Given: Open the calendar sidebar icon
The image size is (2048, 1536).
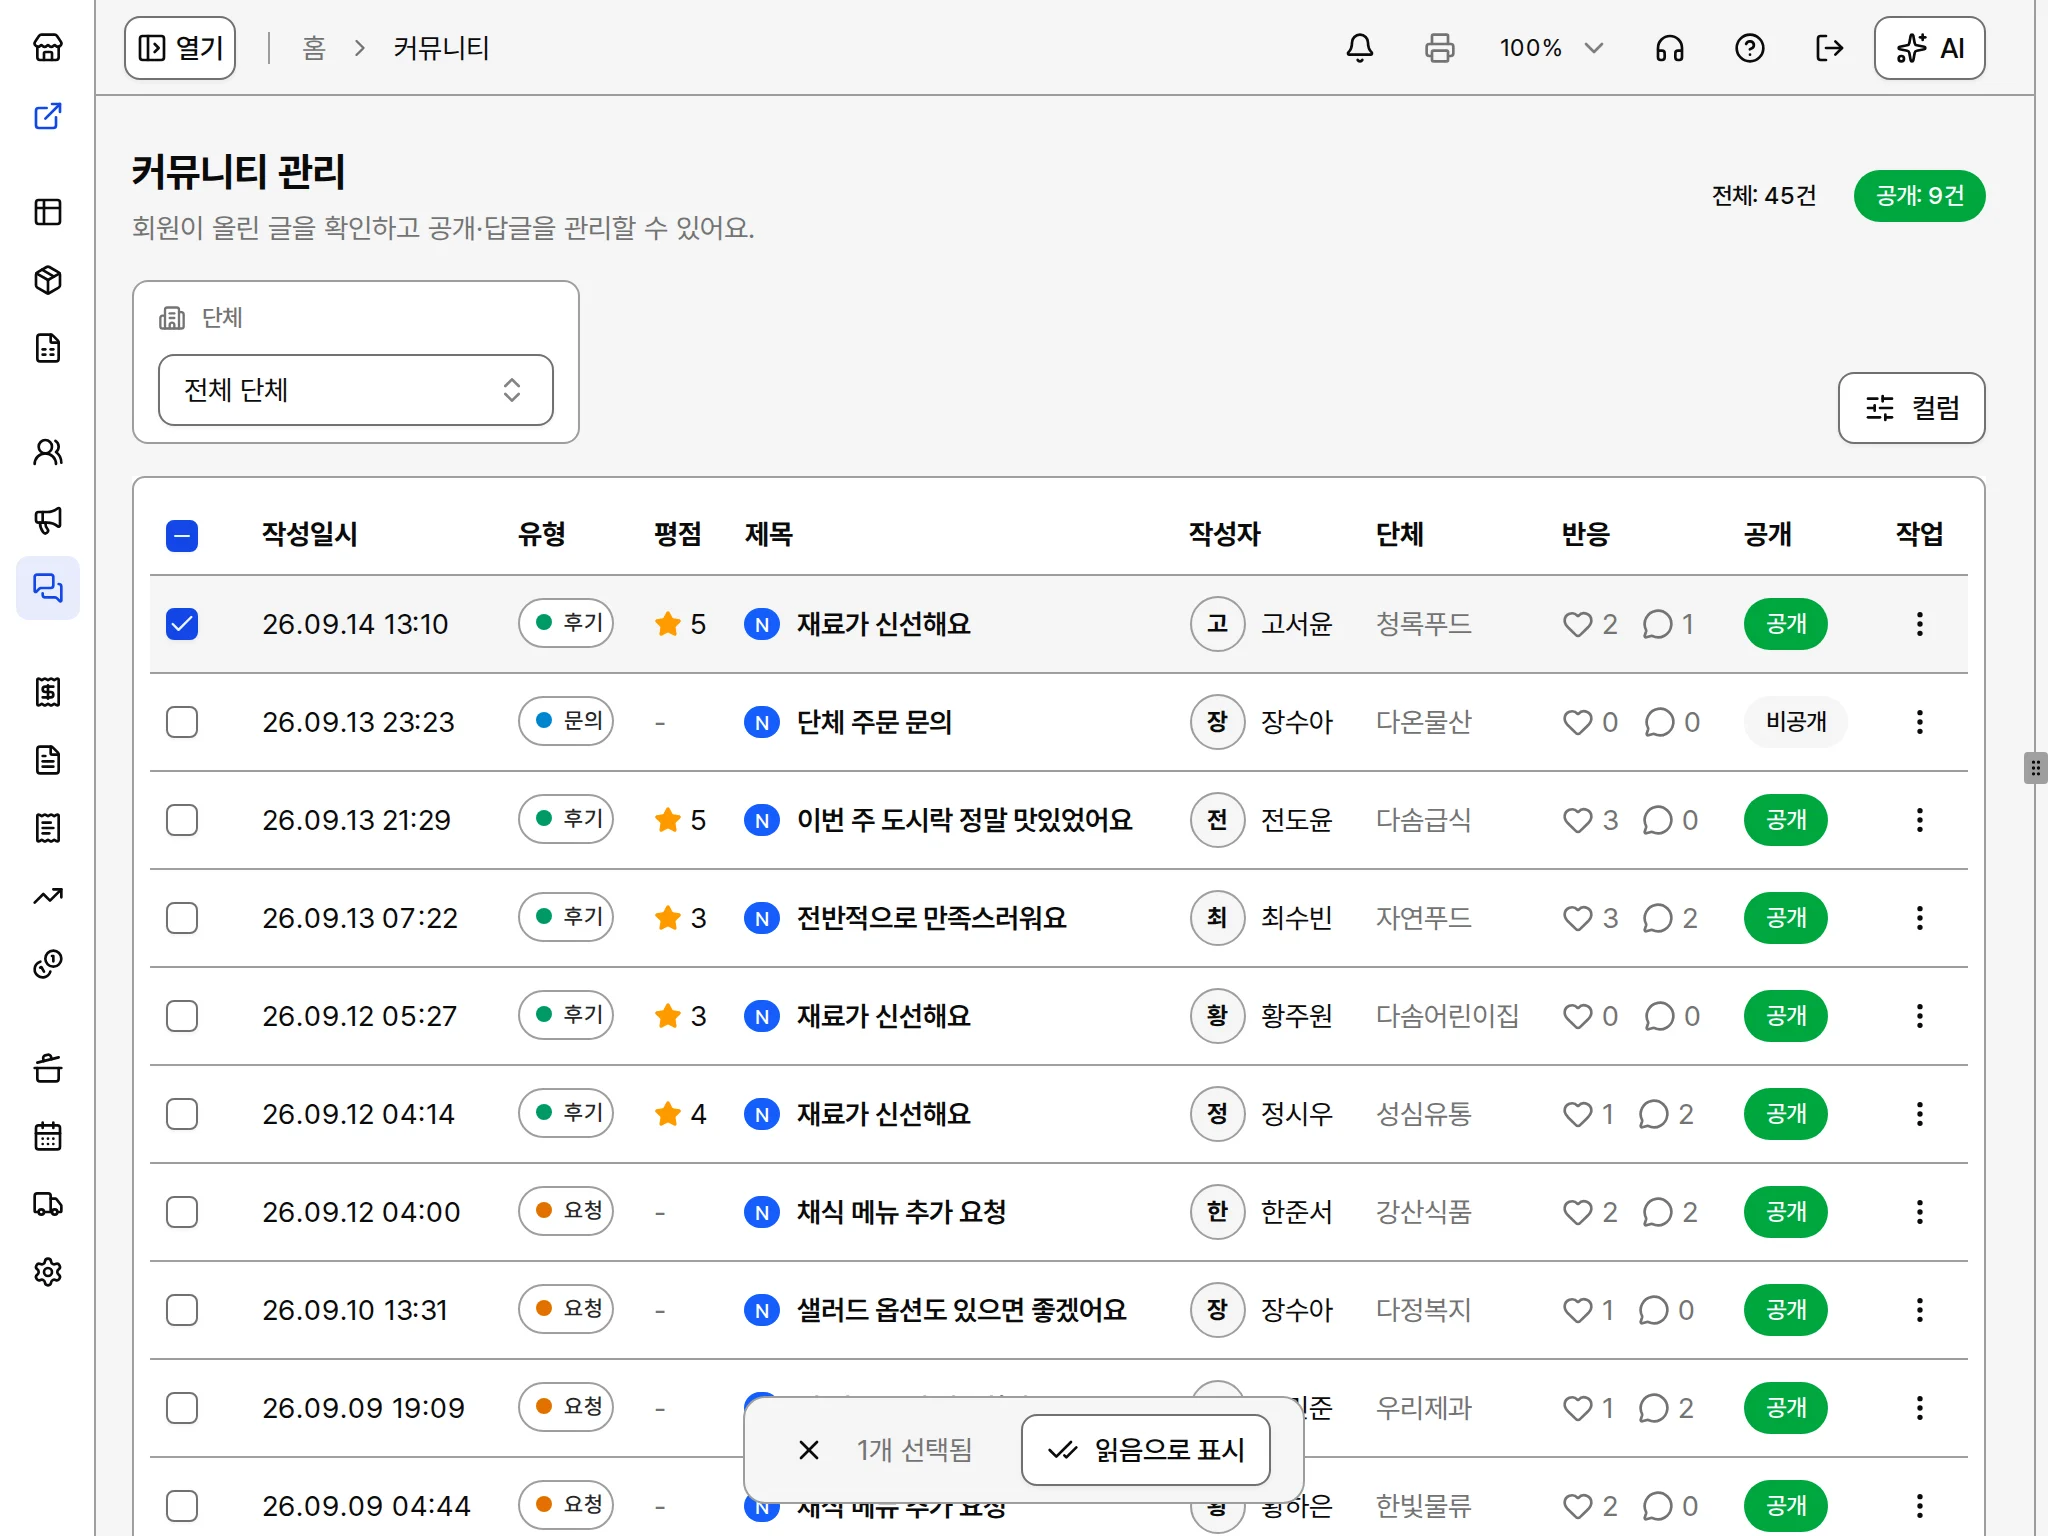Looking at the screenshot, I should point(48,1135).
